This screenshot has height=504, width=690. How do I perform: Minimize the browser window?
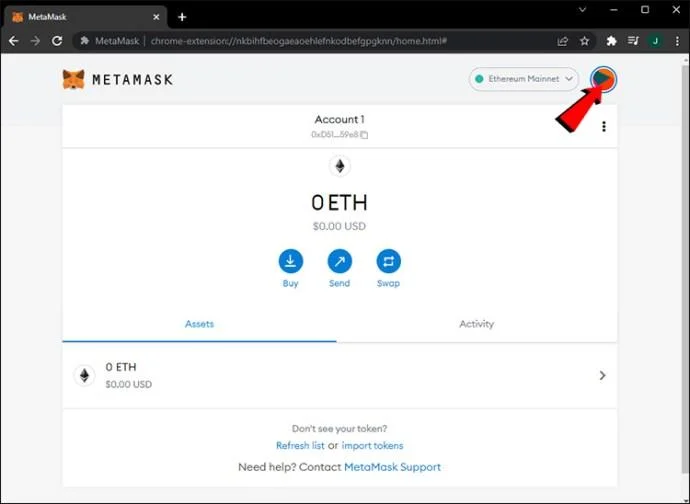[x=614, y=10]
